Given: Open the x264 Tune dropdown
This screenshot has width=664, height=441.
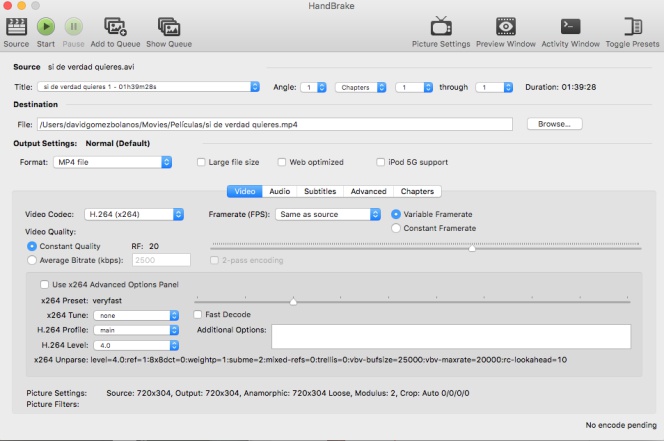Looking at the screenshot, I should (x=136, y=316).
